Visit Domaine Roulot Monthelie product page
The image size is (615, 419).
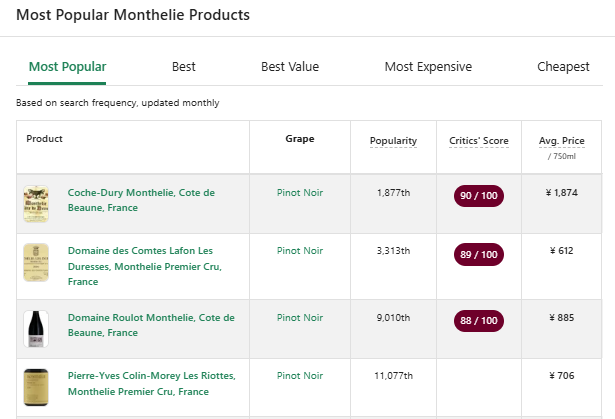pos(150,325)
